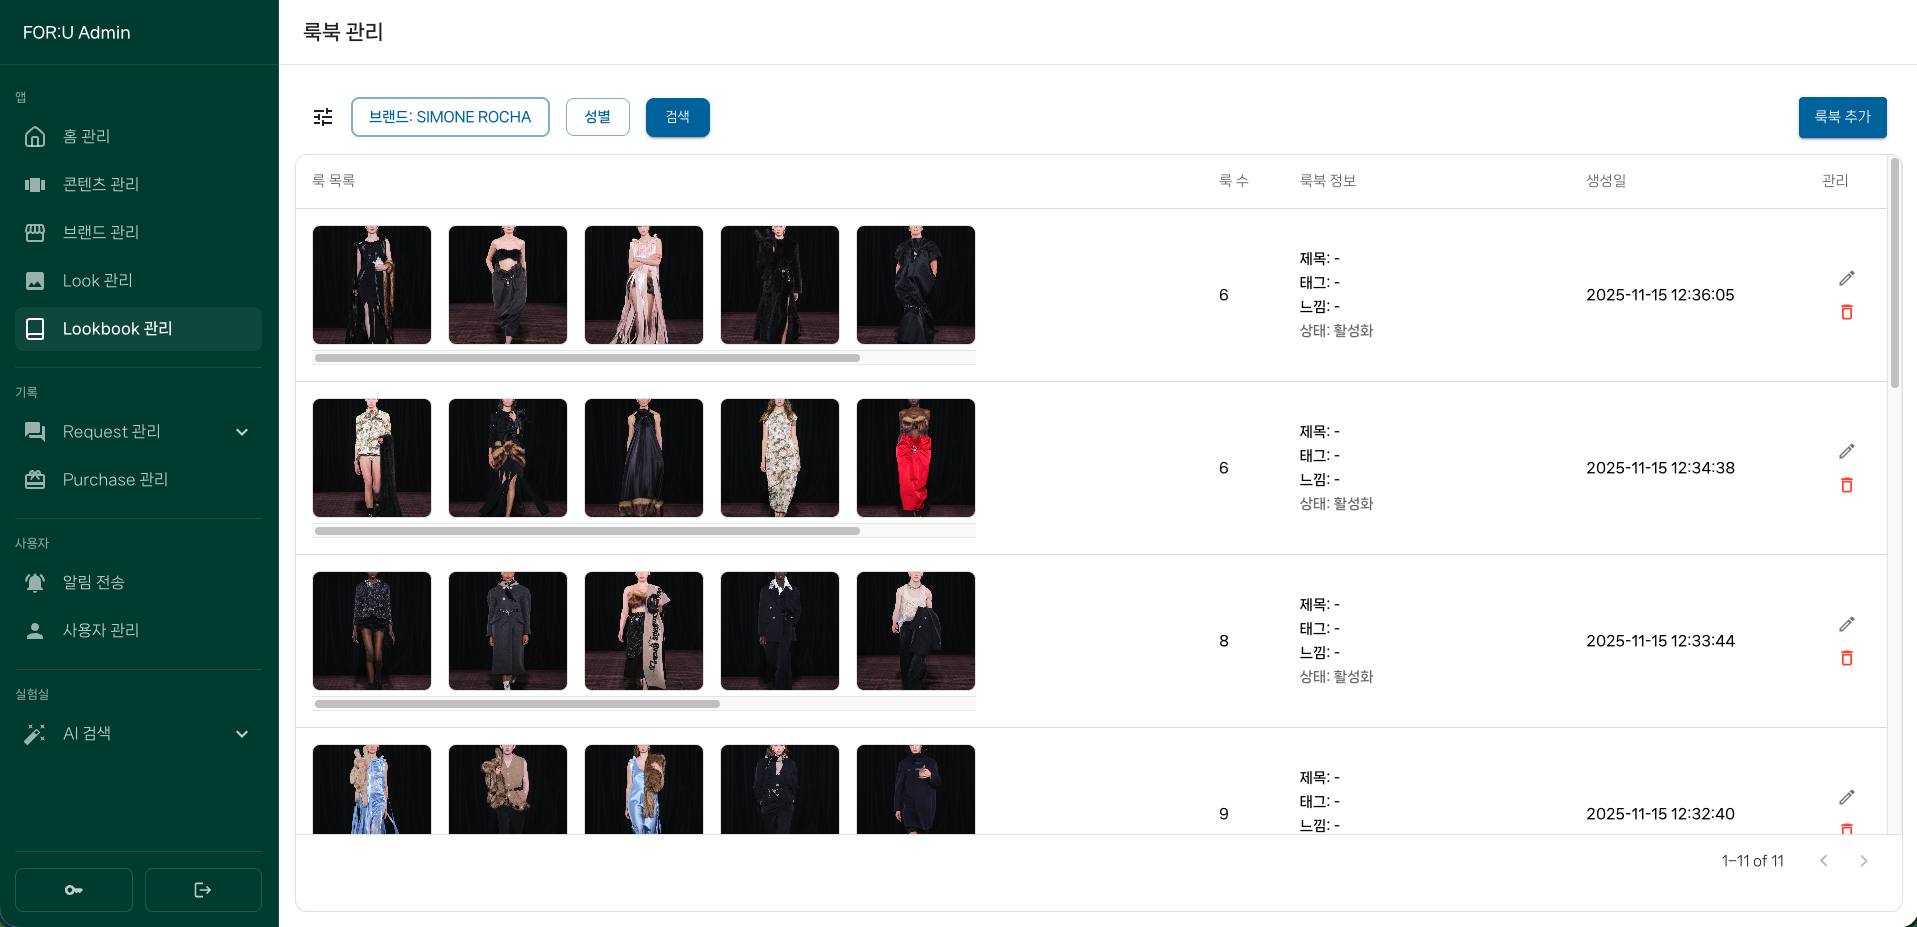This screenshot has width=1917, height=927.
Task: Click the table's vertical scrollbar
Action: click(1894, 272)
